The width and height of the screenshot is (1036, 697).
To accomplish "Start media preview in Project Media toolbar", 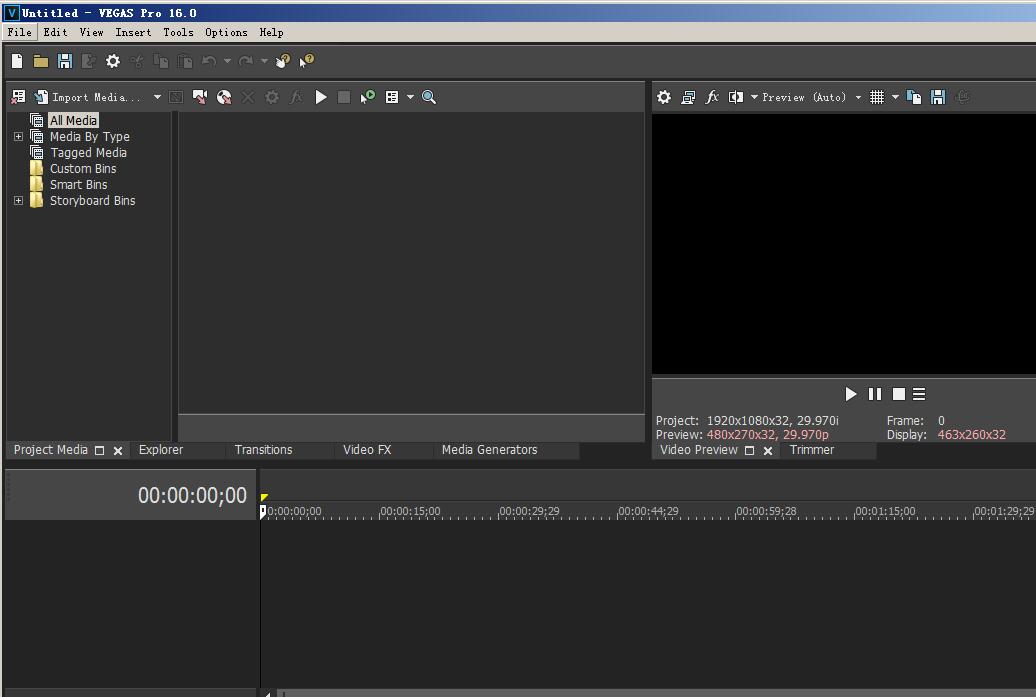I will [321, 97].
